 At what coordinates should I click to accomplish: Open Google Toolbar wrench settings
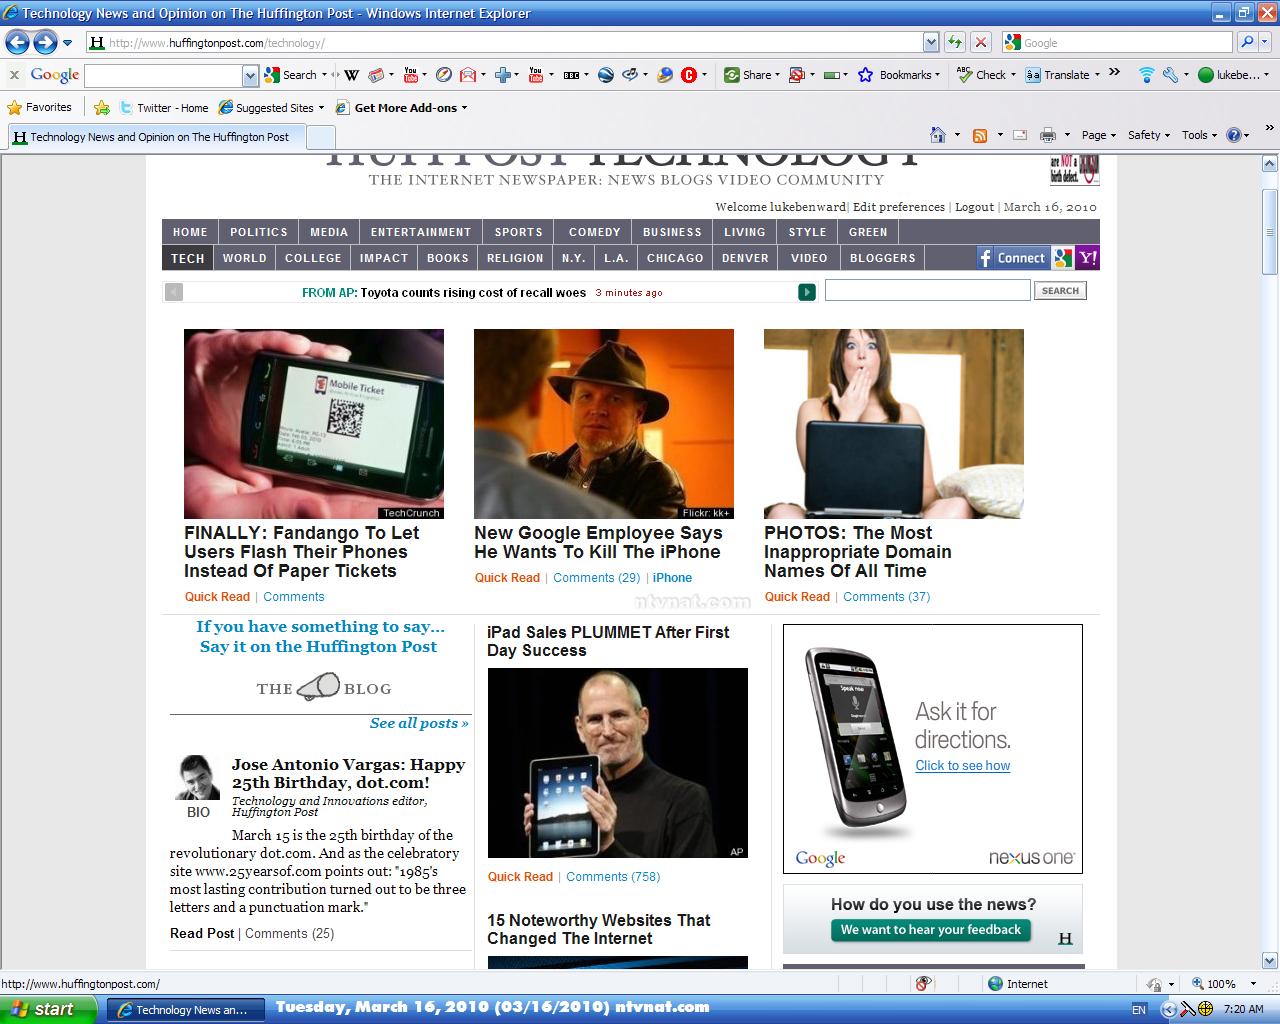click(x=1170, y=75)
